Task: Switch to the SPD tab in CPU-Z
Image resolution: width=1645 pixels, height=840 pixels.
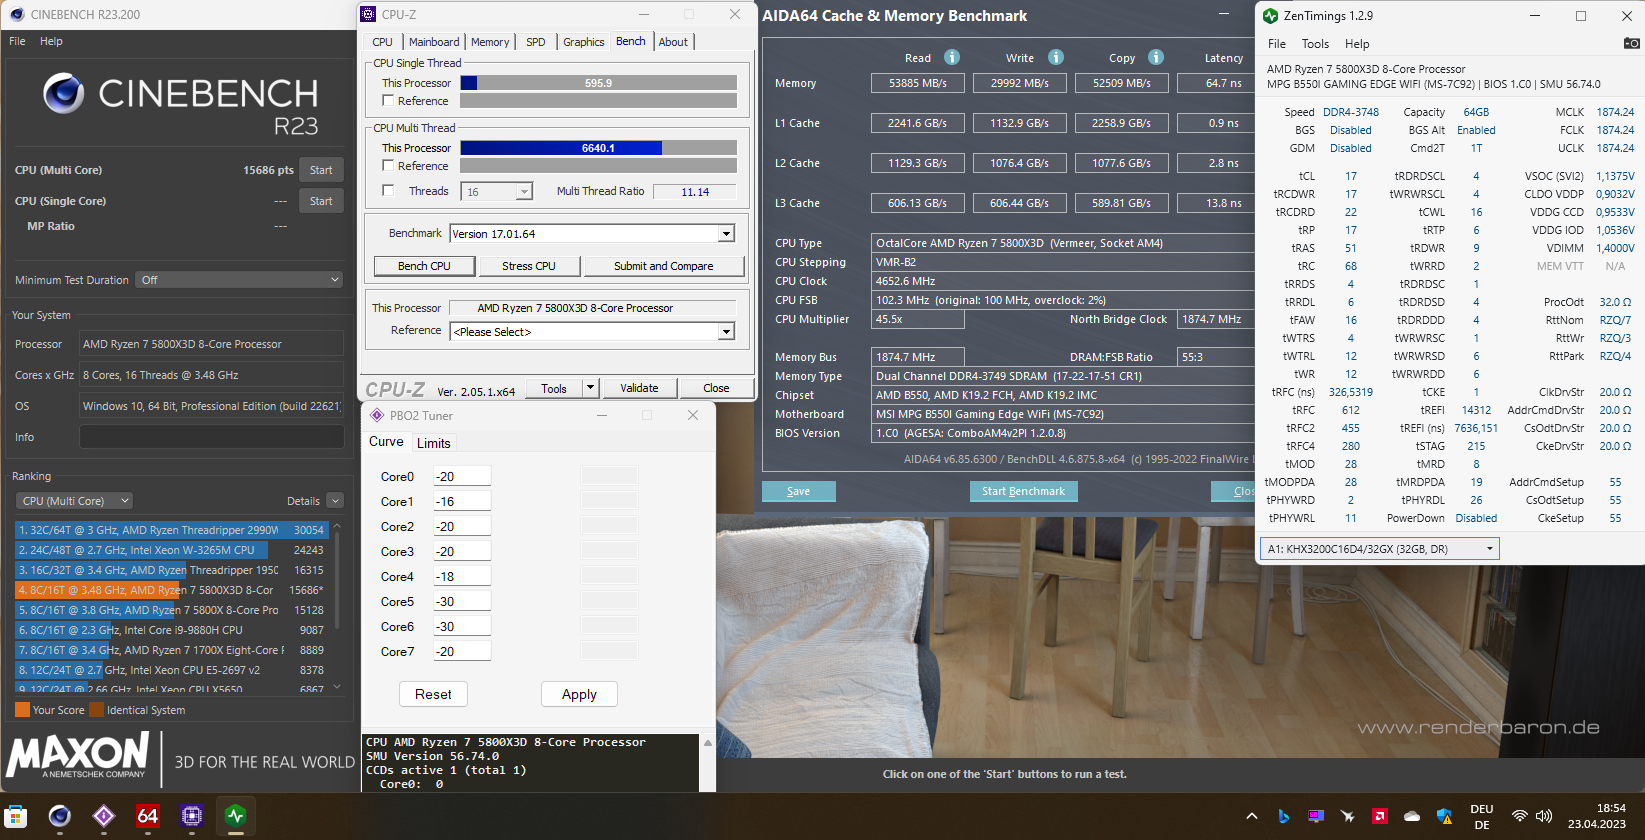Action: [536, 42]
